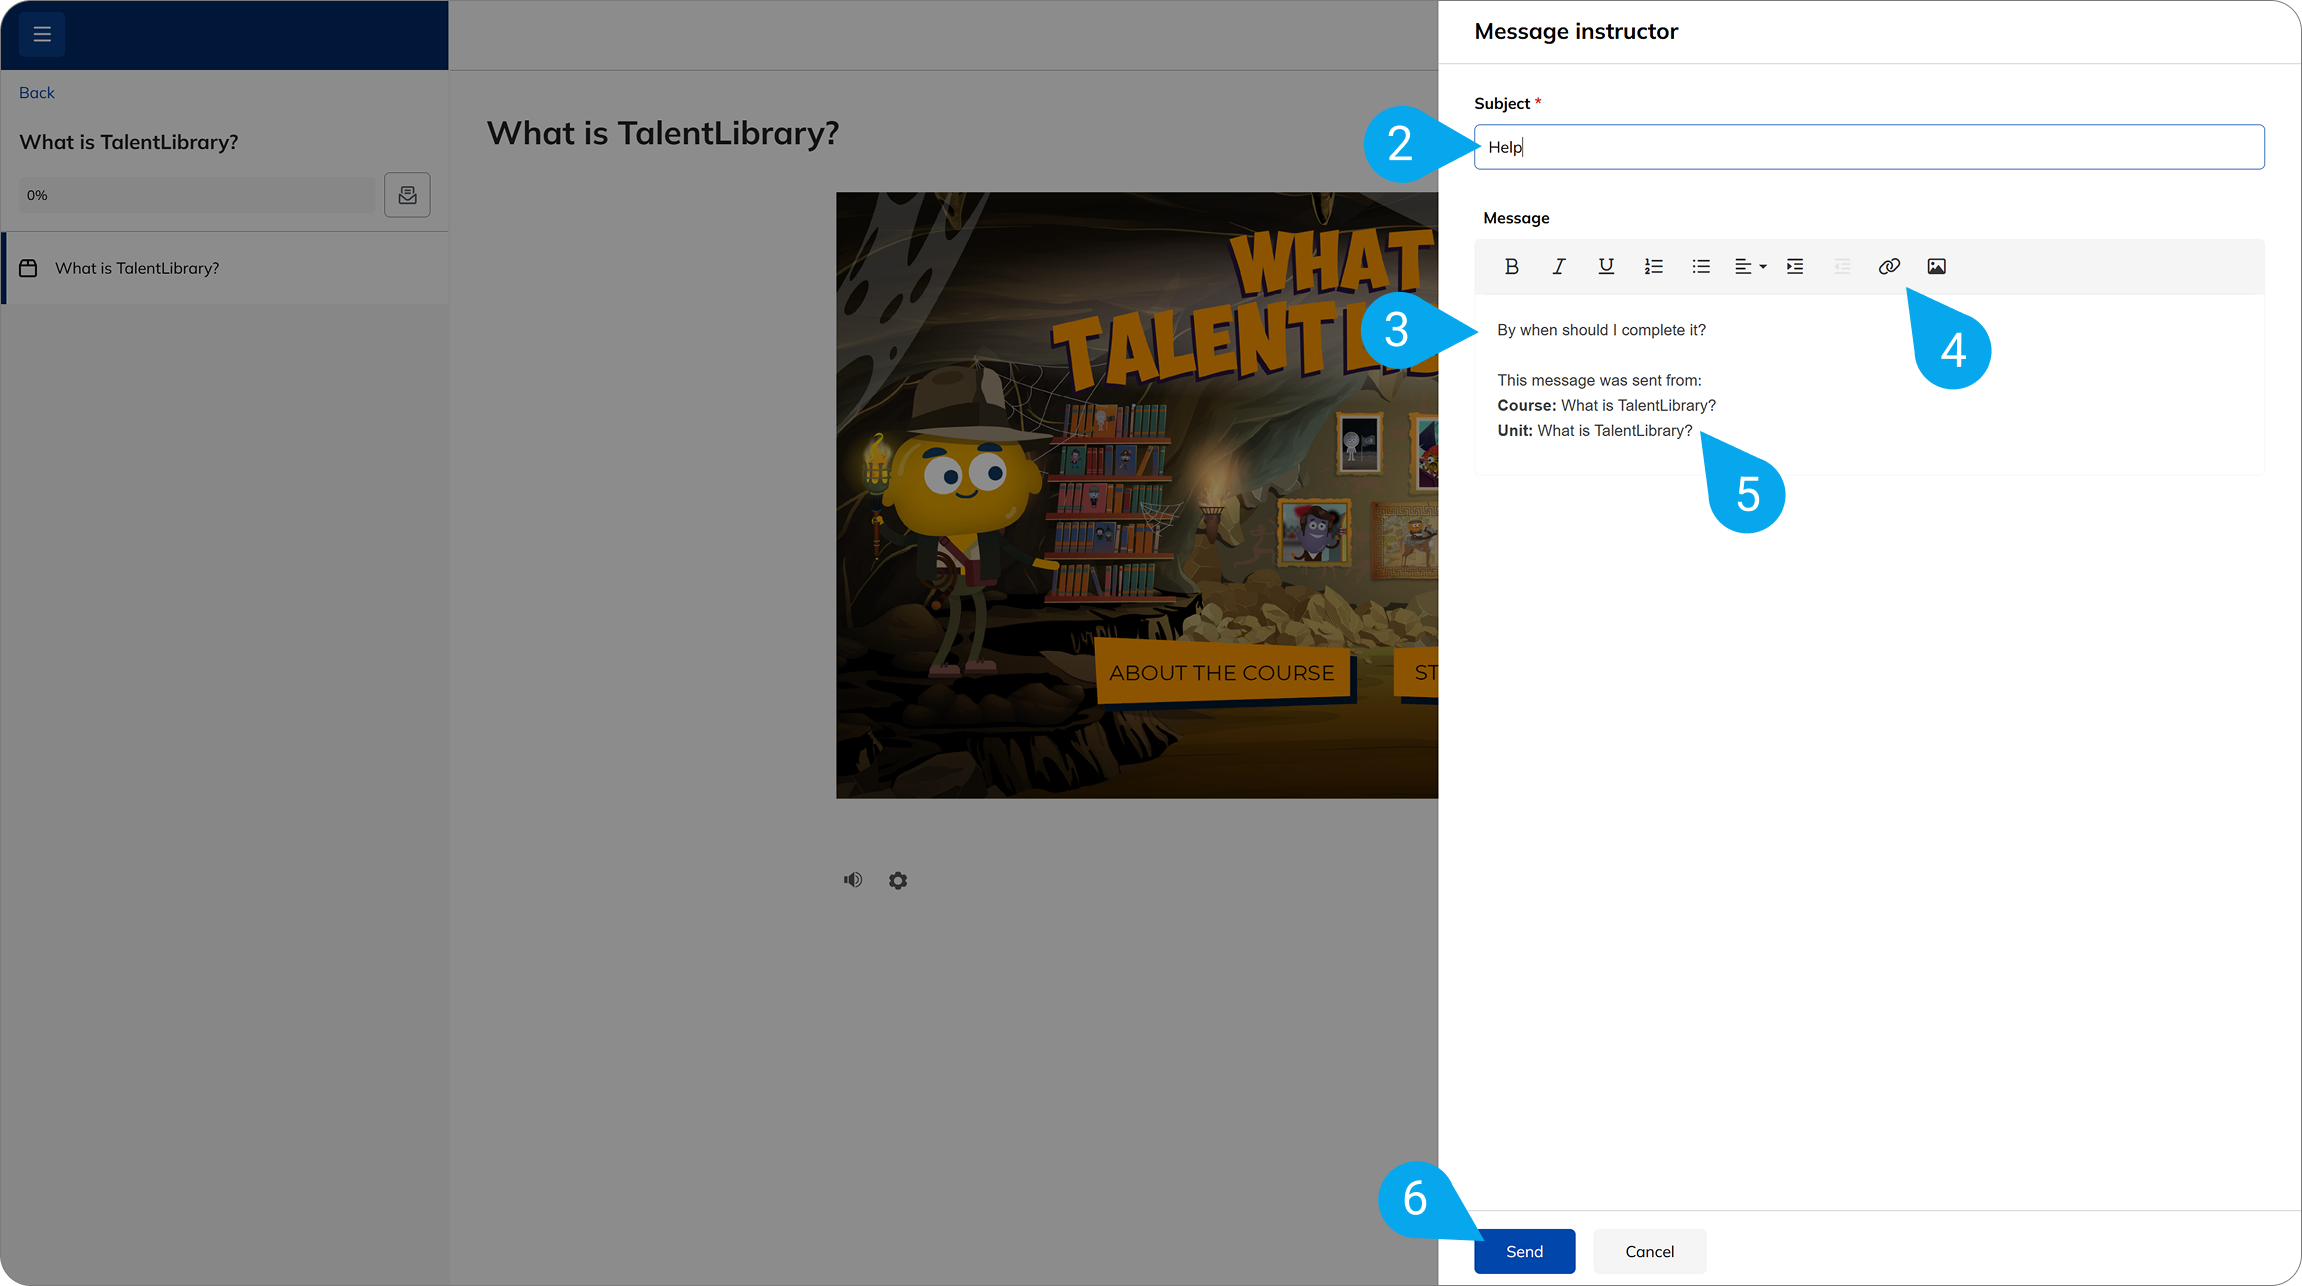Image resolution: width=2302 pixels, height=1286 pixels.
Task: Mute the course audio via speaker icon
Action: click(x=852, y=879)
